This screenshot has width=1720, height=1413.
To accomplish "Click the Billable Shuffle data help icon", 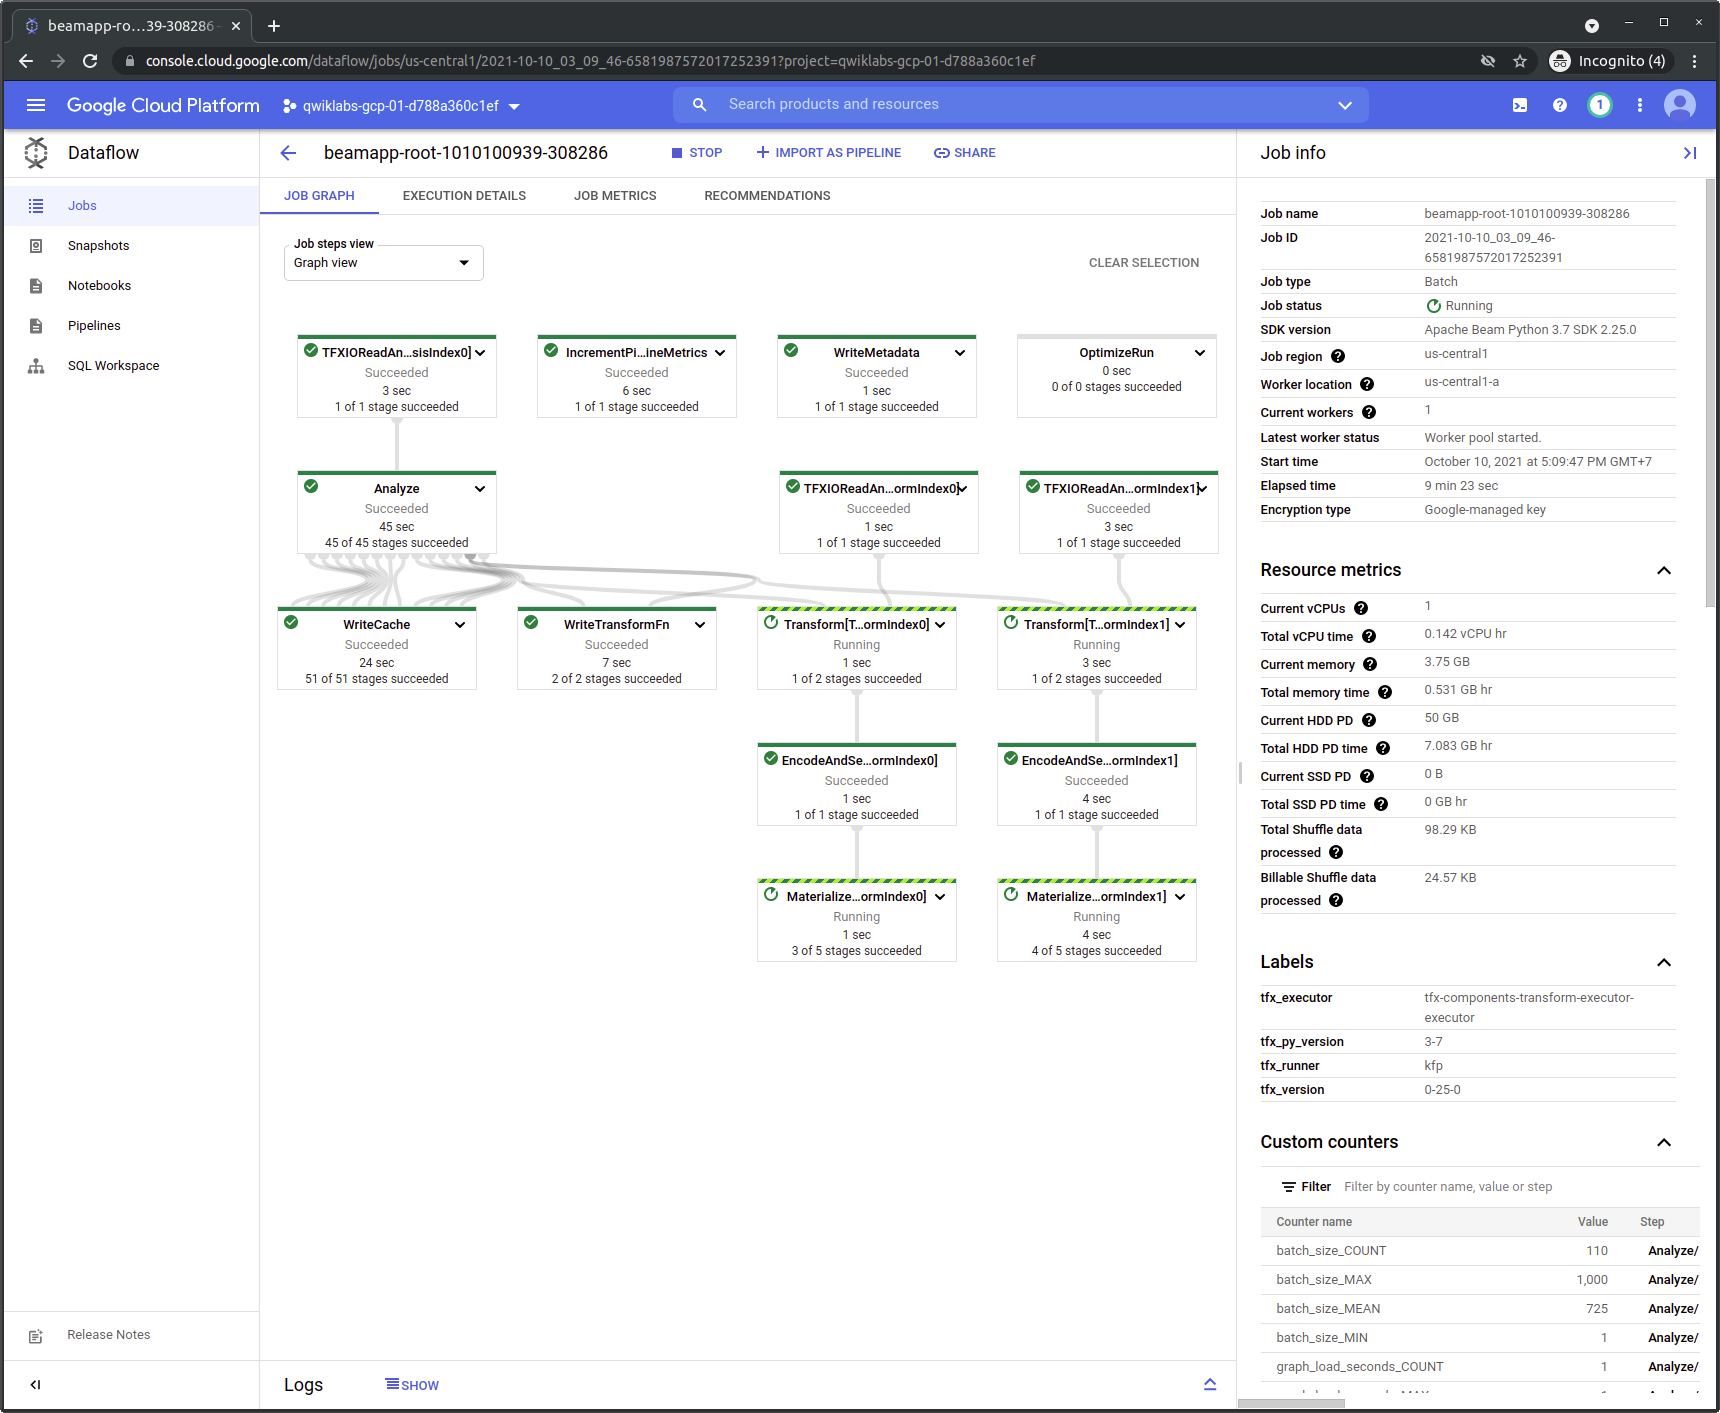I will (1336, 901).
